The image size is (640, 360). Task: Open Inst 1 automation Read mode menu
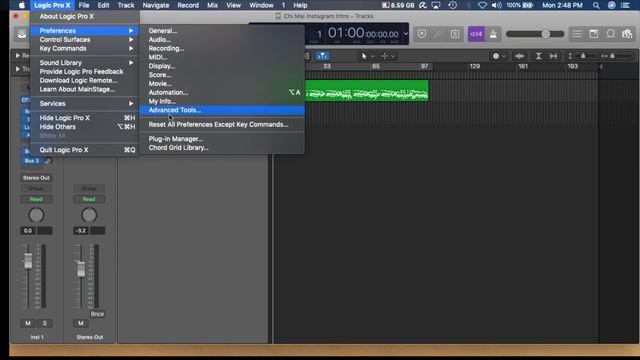point(36,199)
